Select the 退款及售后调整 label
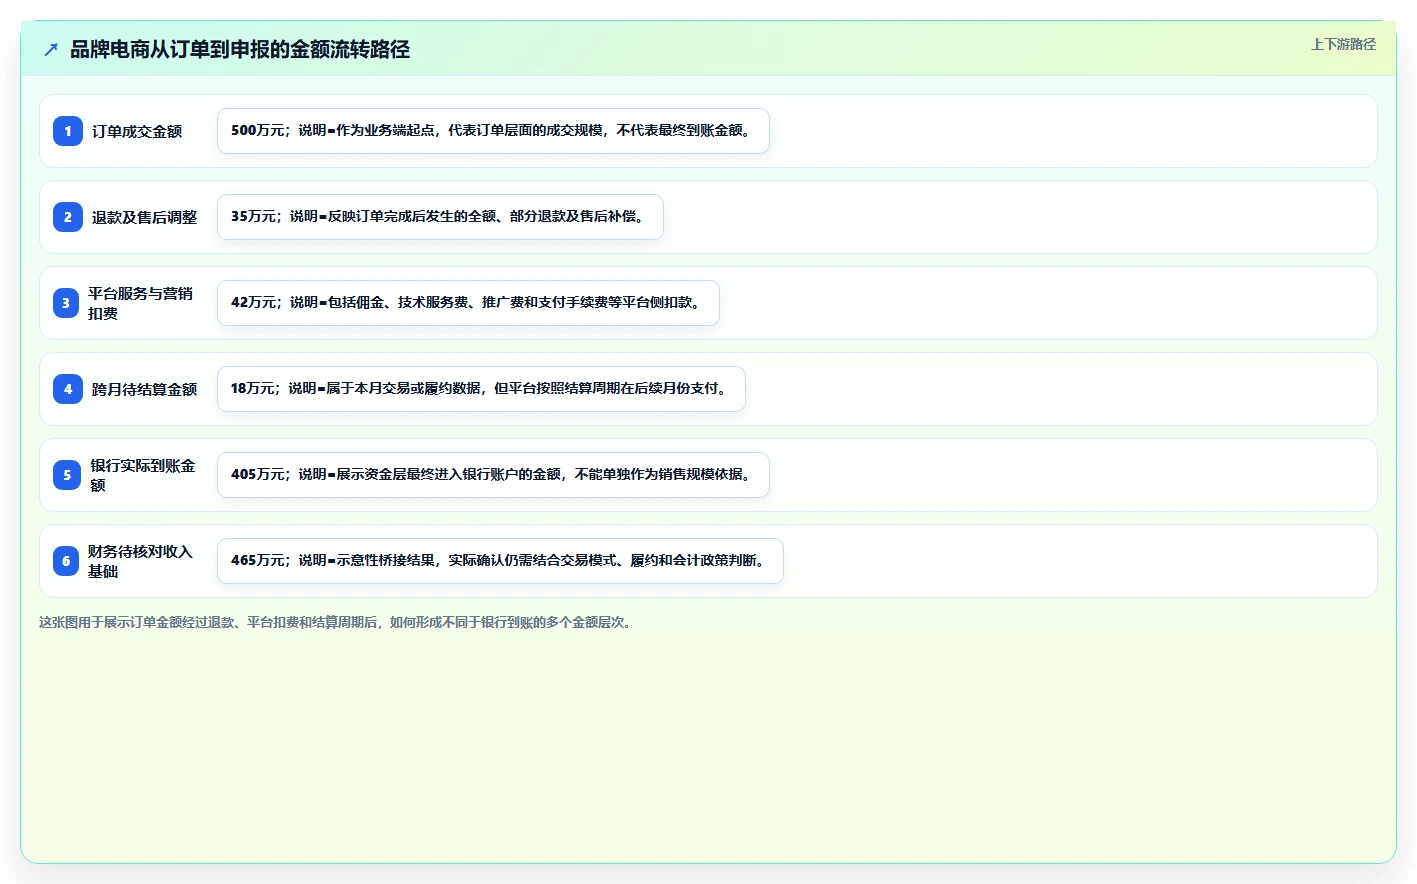This screenshot has width=1417, height=884. [x=144, y=217]
